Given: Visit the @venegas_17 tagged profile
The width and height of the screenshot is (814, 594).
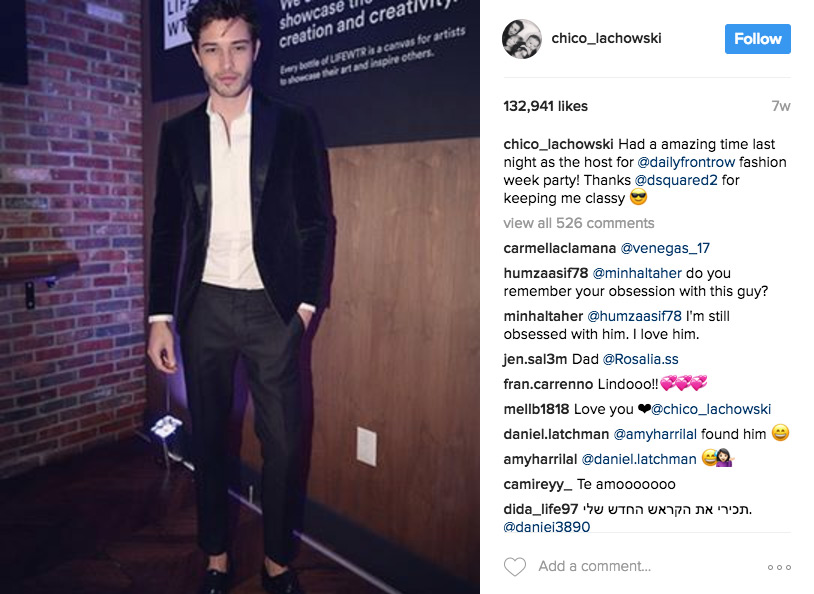Looking at the screenshot, I should tap(665, 248).
